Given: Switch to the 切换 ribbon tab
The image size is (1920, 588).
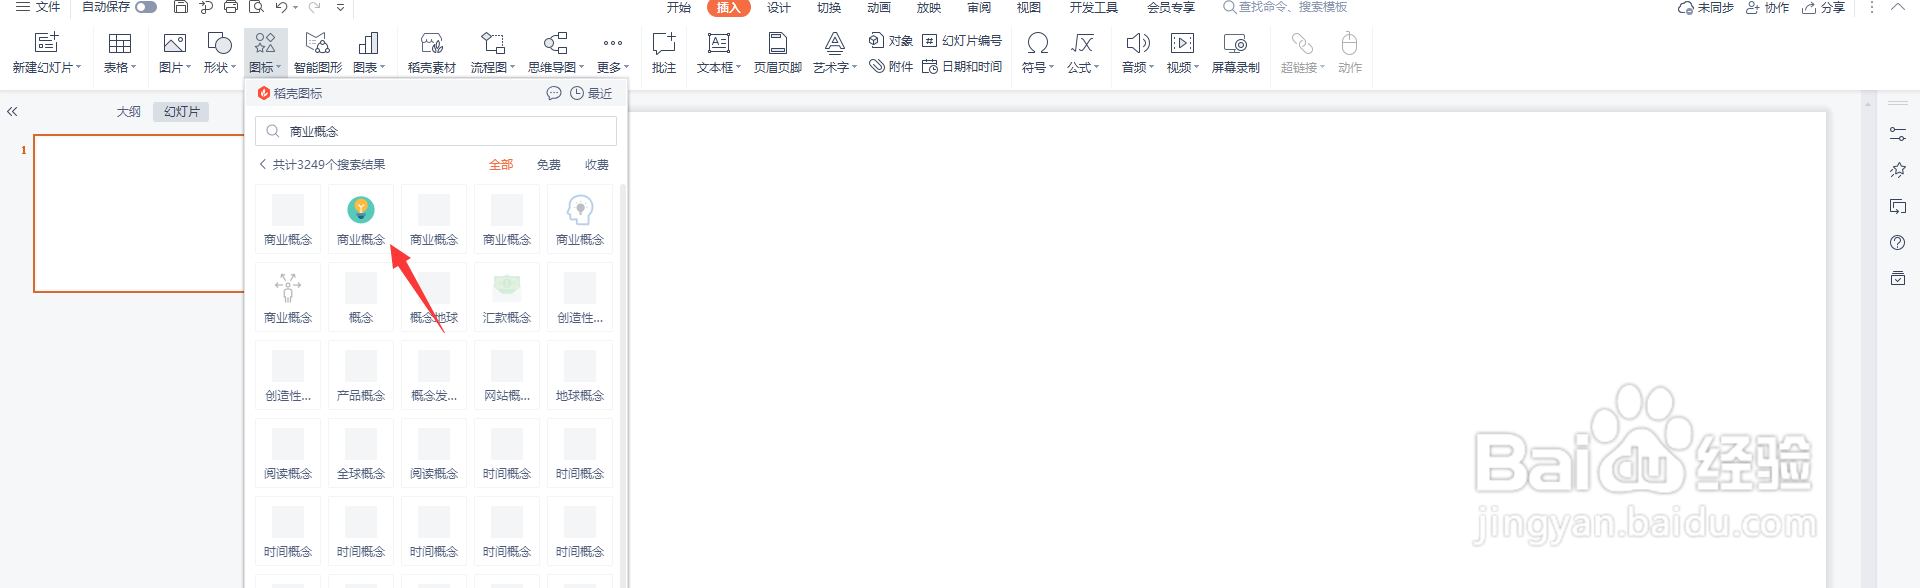Looking at the screenshot, I should pos(829,8).
